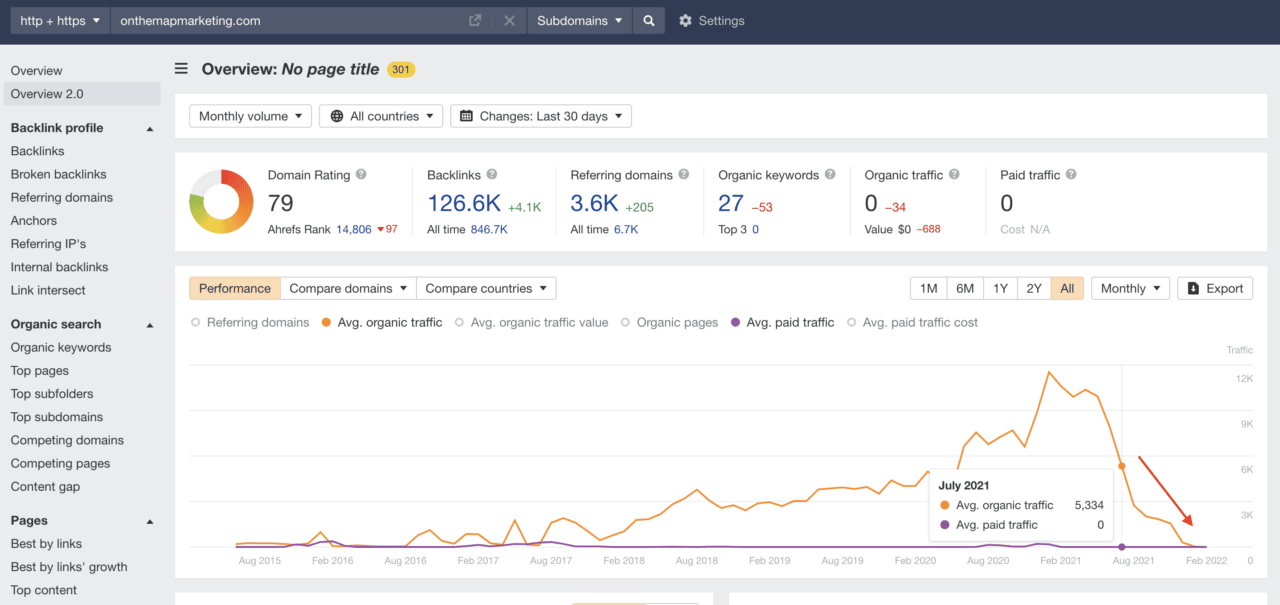Open the 3.6K referring domains link
Screen dimensions: 1280x605
595,203
